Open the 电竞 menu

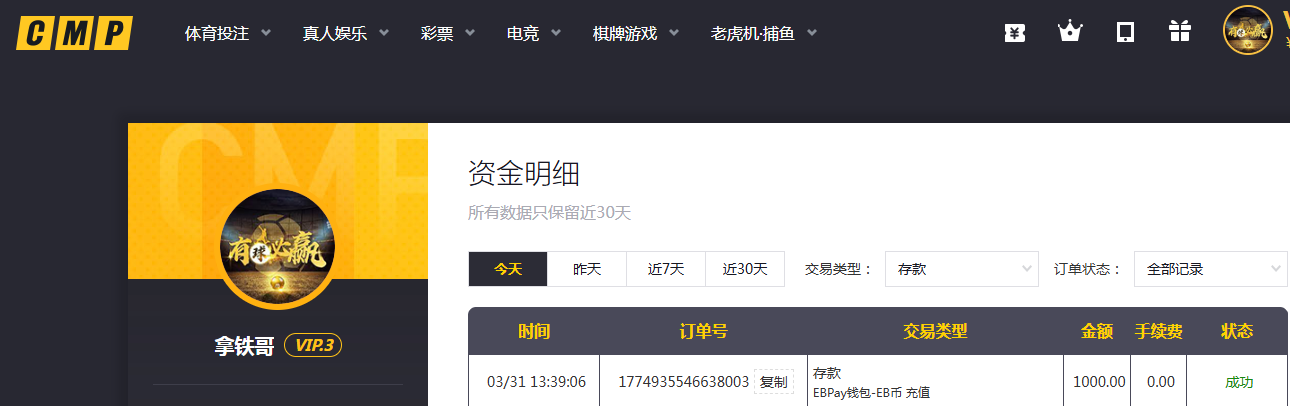coord(523,33)
